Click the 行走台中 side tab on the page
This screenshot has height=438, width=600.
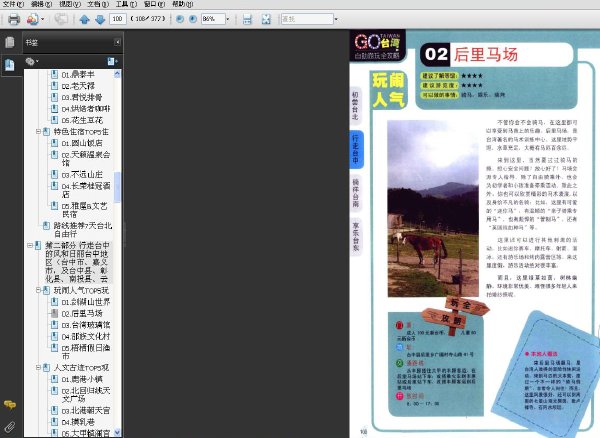click(x=356, y=149)
